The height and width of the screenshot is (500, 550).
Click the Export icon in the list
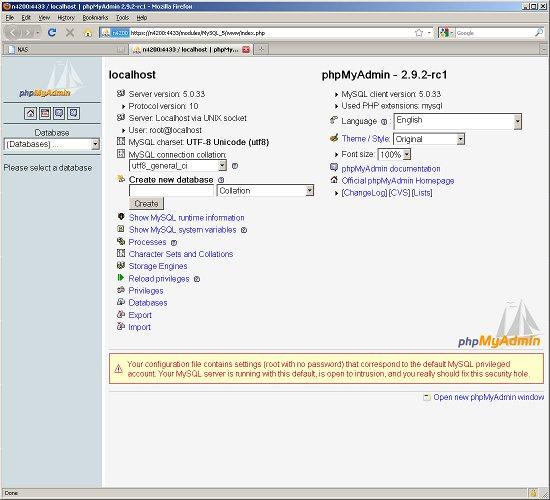[121, 314]
